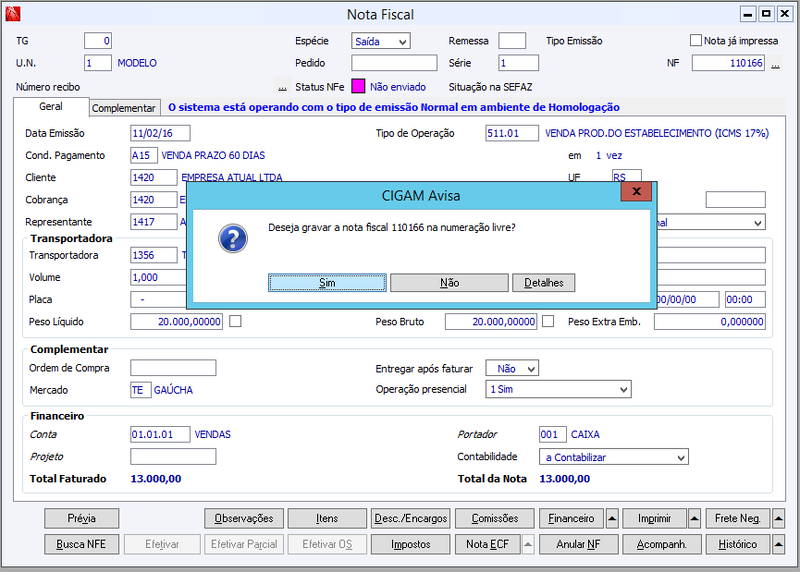Image resolution: width=800 pixels, height=572 pixels.
Task: Open the Espécie dropdown showing Saída
Action: (381, 41)
